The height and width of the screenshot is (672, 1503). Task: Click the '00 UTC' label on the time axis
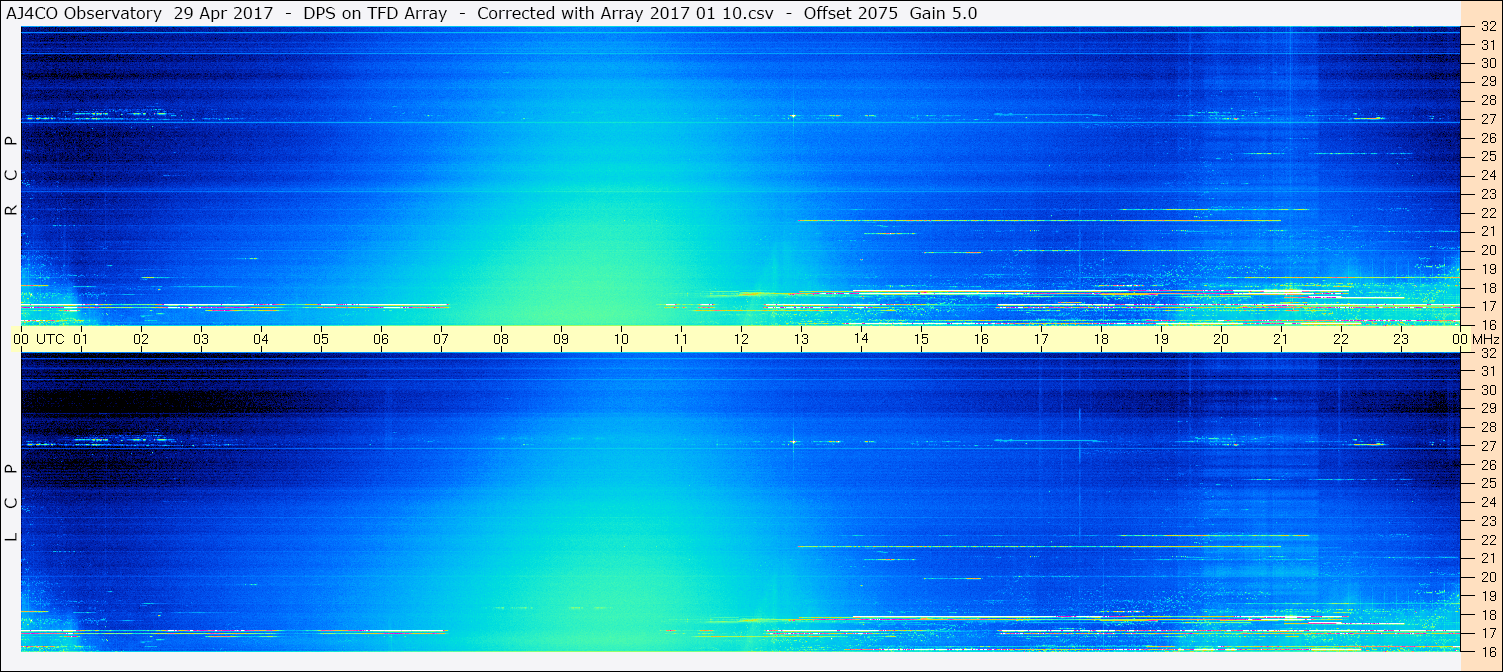38,339
